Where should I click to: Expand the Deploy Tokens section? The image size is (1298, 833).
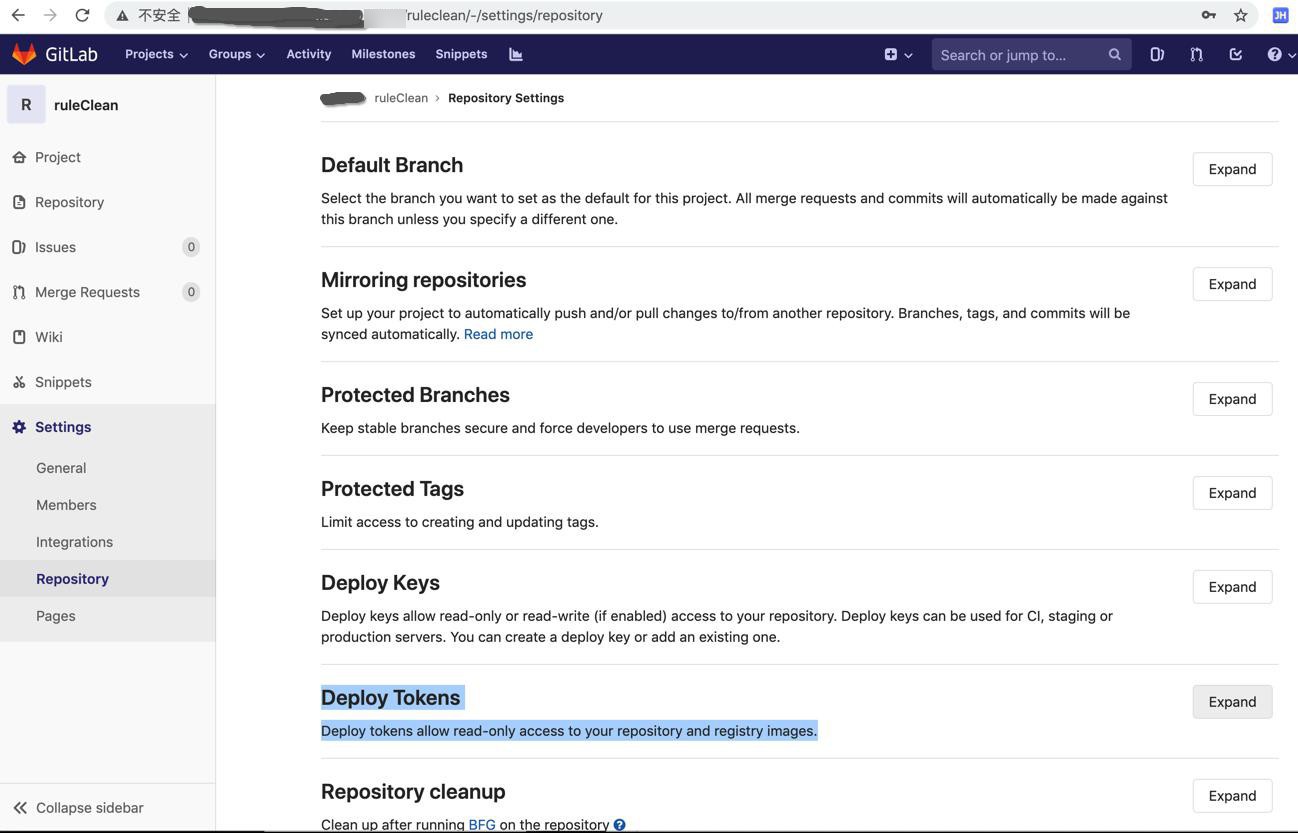[1231, 702]
